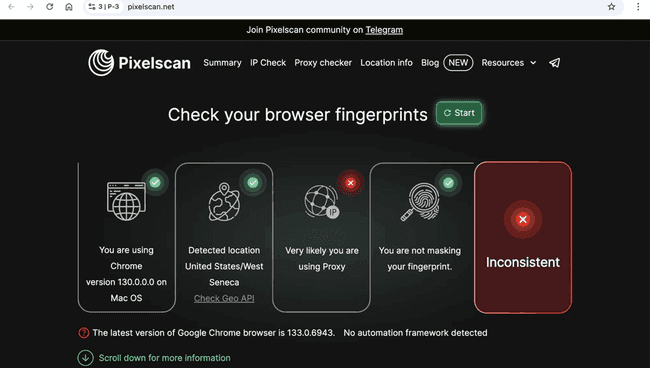Open the Check Geo API link
650x368 pixels.
(224, 298)
